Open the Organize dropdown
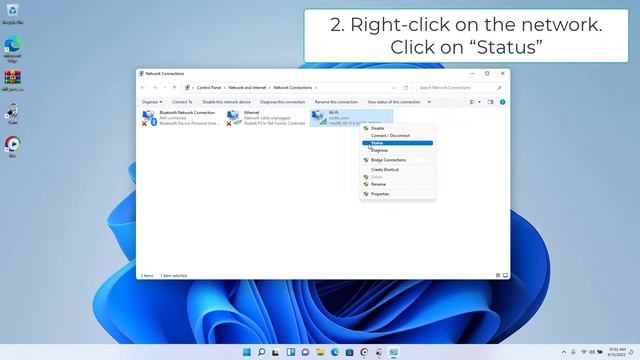The image size is (640, 360). (x=152, y=102)
